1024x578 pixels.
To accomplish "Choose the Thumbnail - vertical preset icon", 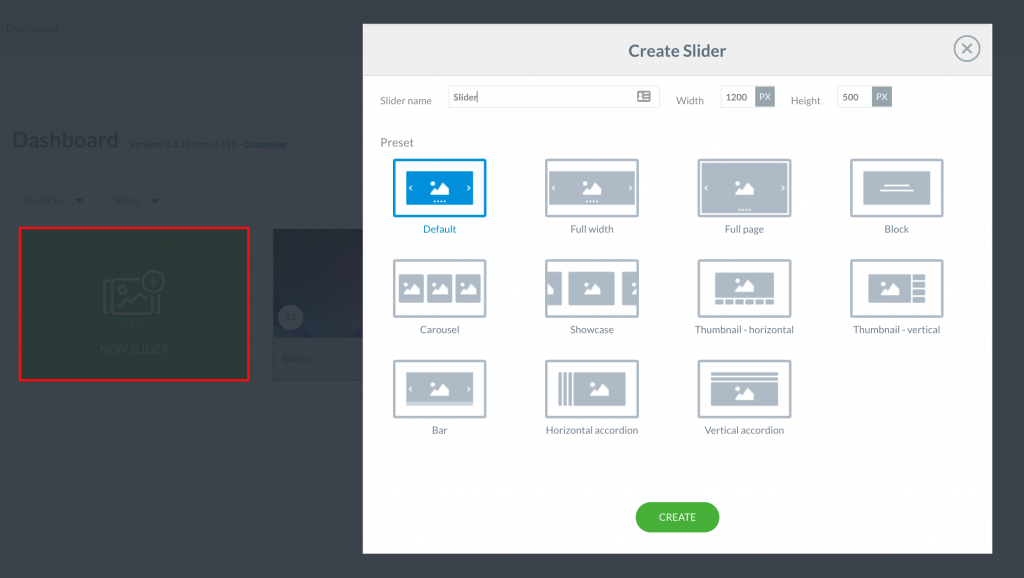I will click(897, 289).
